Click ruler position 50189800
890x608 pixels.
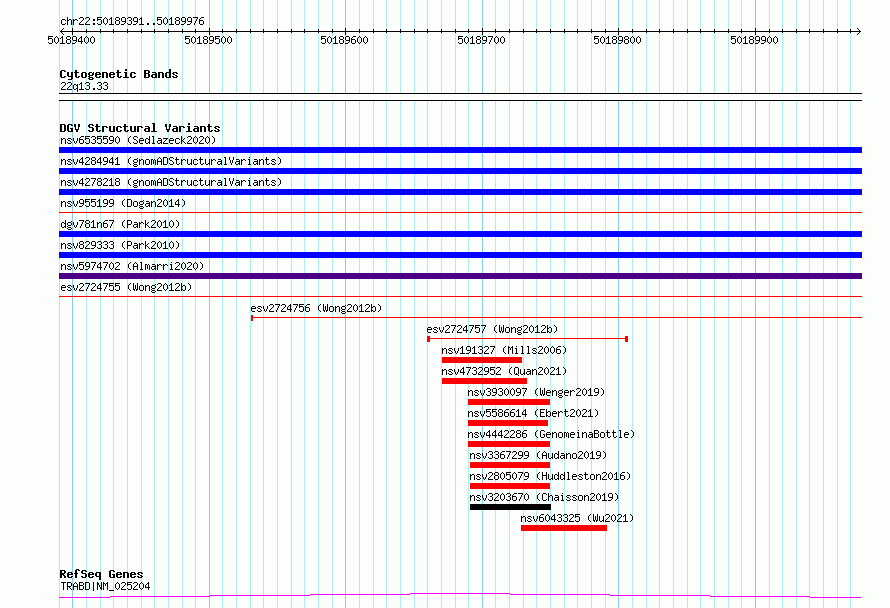[618, 40]
